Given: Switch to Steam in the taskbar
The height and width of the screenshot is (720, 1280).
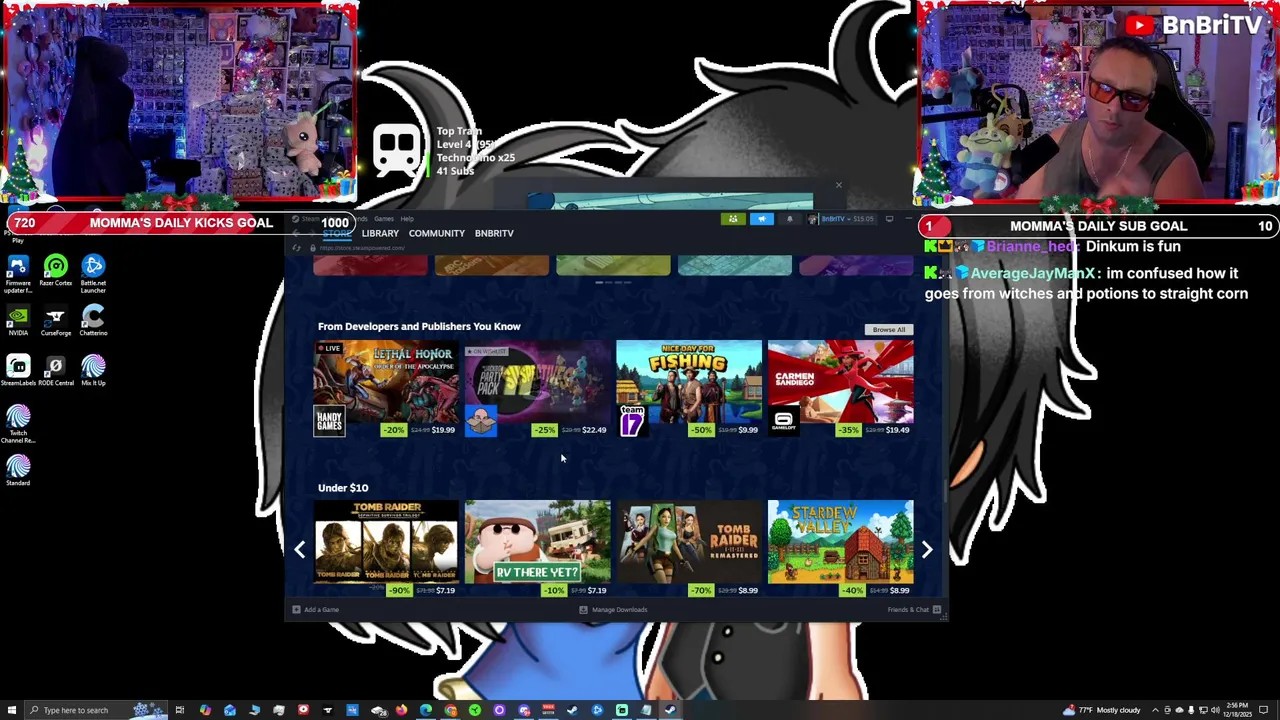Looking at the screenshot, I should 670,710.
